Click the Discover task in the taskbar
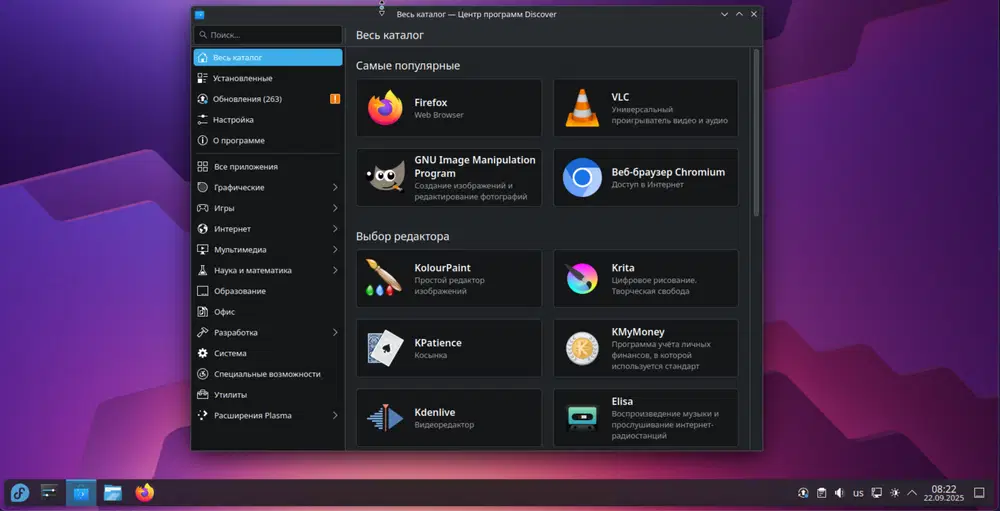Screen dimensions: 1000x511 click(81, 492)
